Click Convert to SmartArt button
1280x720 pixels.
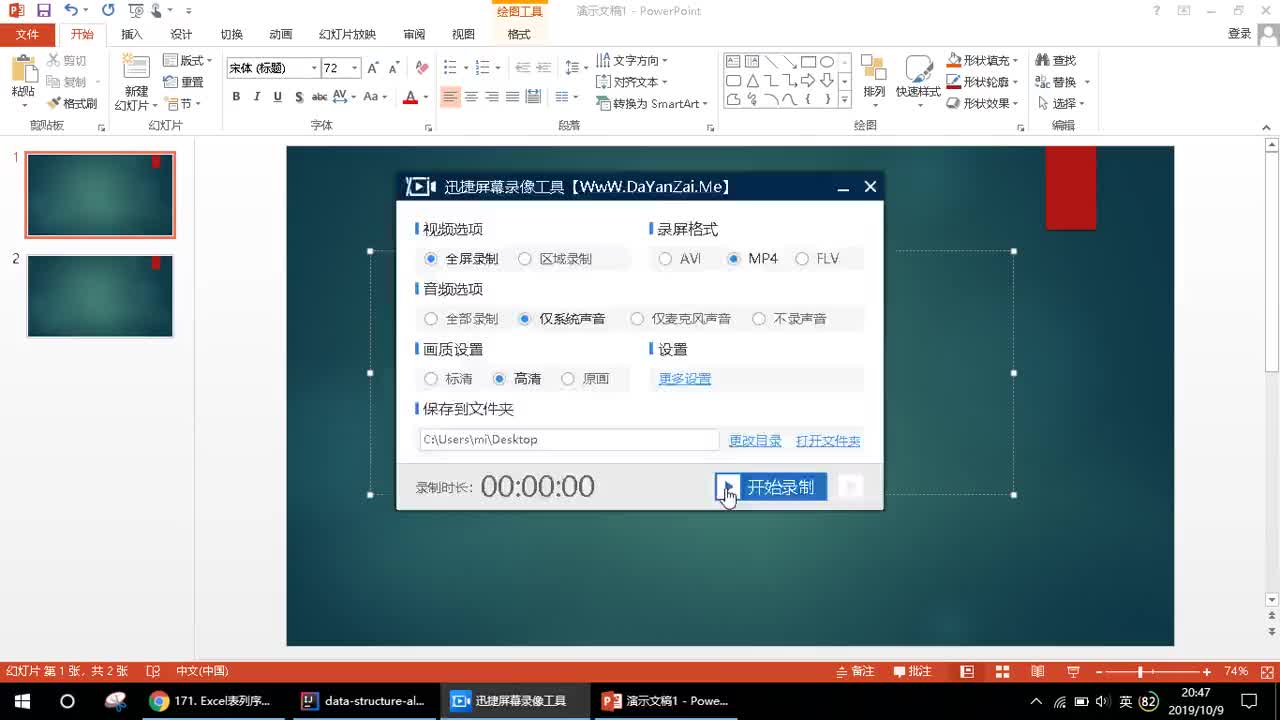[652, 104]
